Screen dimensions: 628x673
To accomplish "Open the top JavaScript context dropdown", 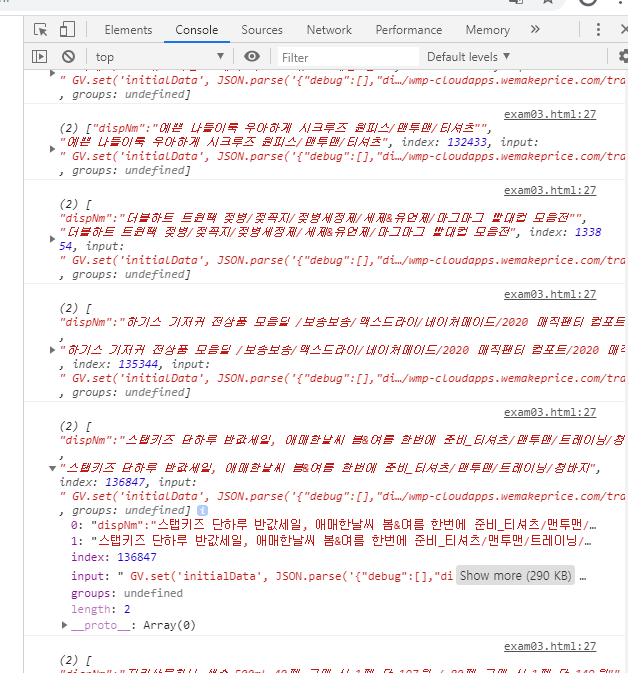I will pyautogui.click(x=160, y=57).
